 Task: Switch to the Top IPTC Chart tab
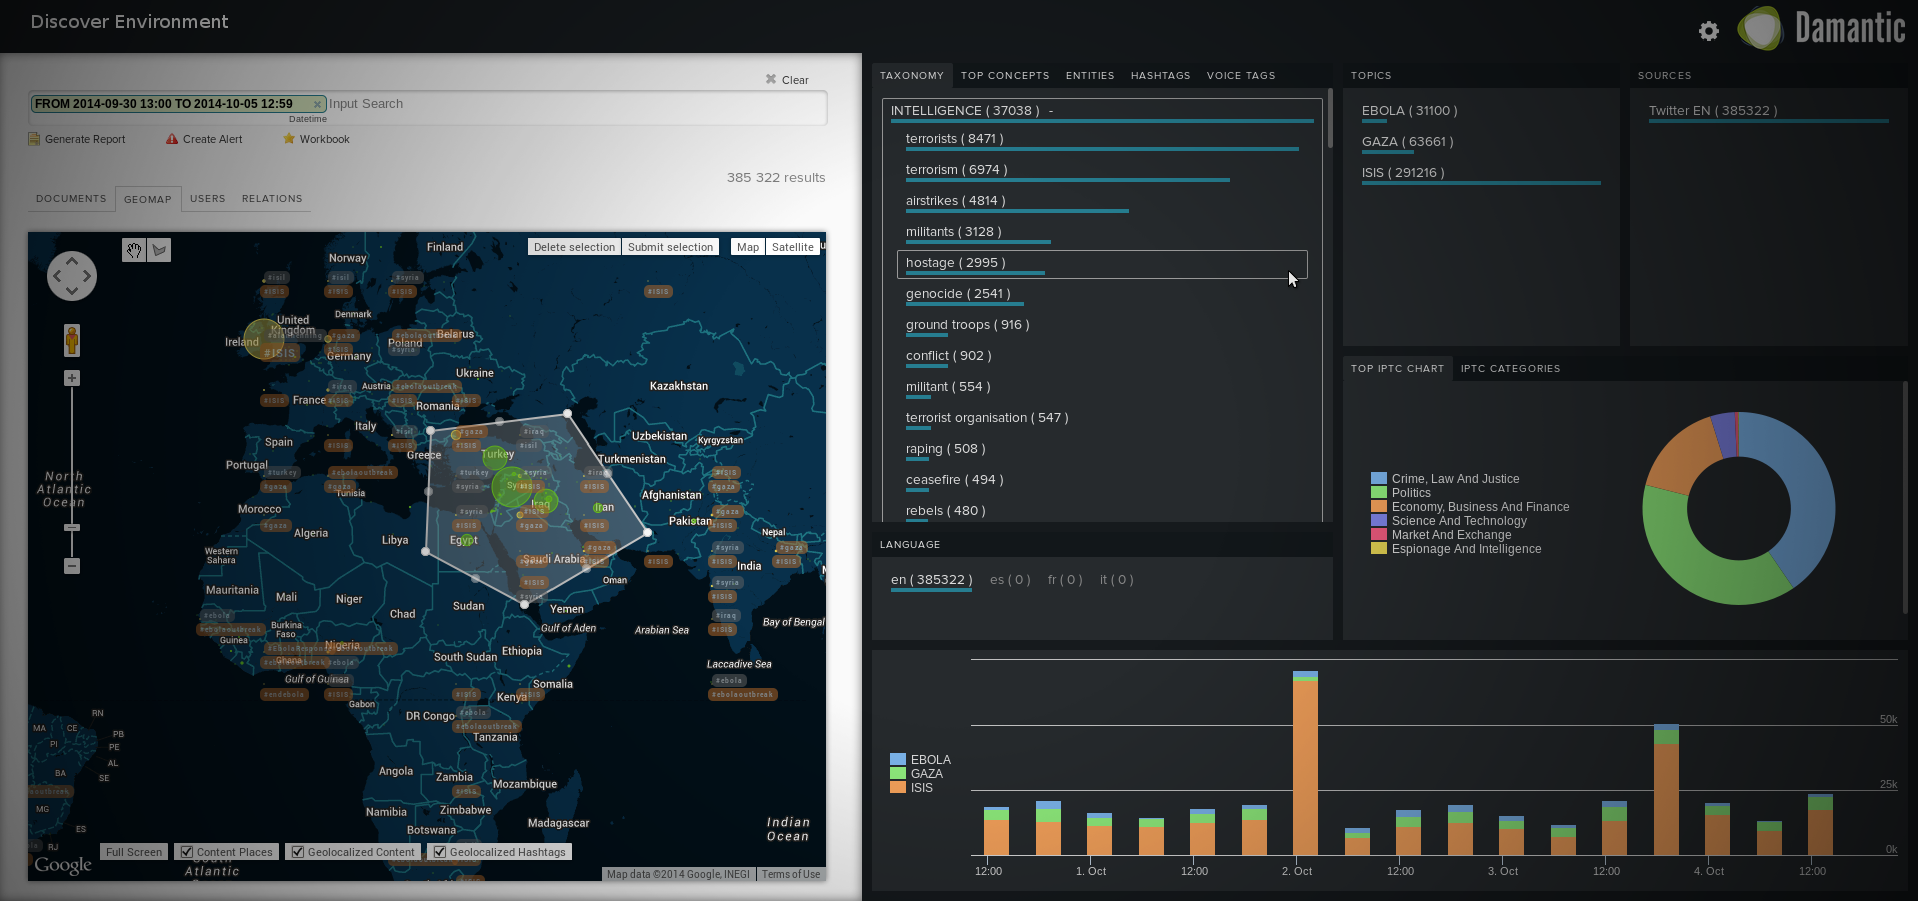1397,369
